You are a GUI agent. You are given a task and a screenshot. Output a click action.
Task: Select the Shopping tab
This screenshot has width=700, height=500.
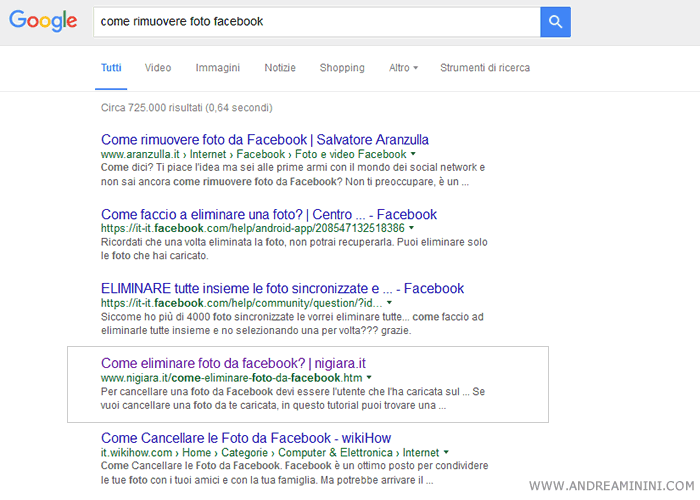pos(342,68)
